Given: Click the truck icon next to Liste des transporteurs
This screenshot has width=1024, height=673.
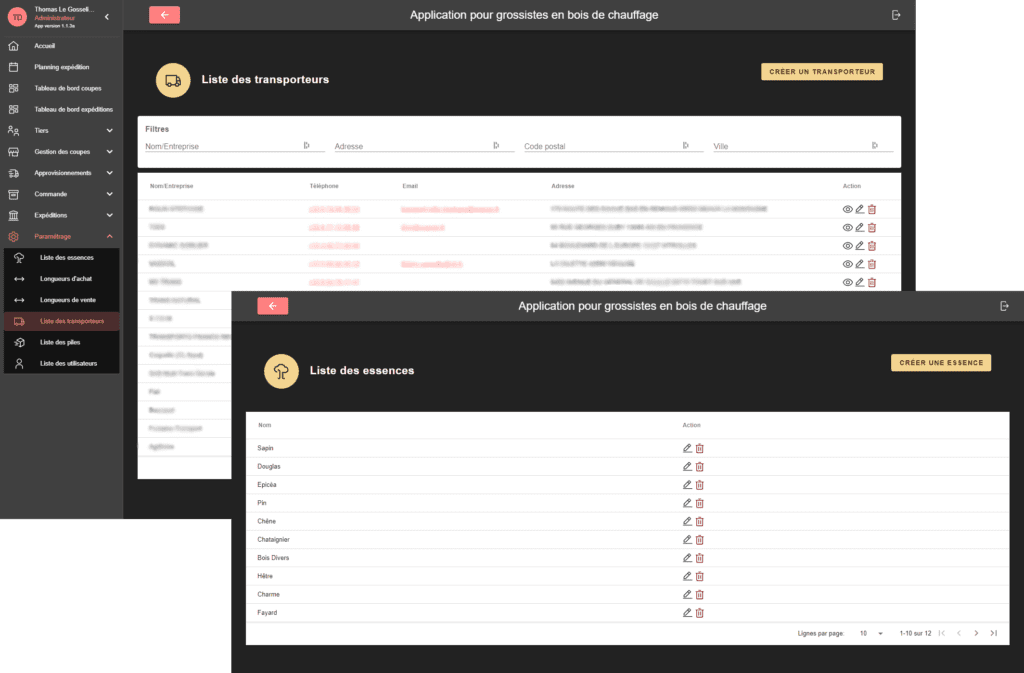Looking at the screenshot, I should tap(174, 78).
